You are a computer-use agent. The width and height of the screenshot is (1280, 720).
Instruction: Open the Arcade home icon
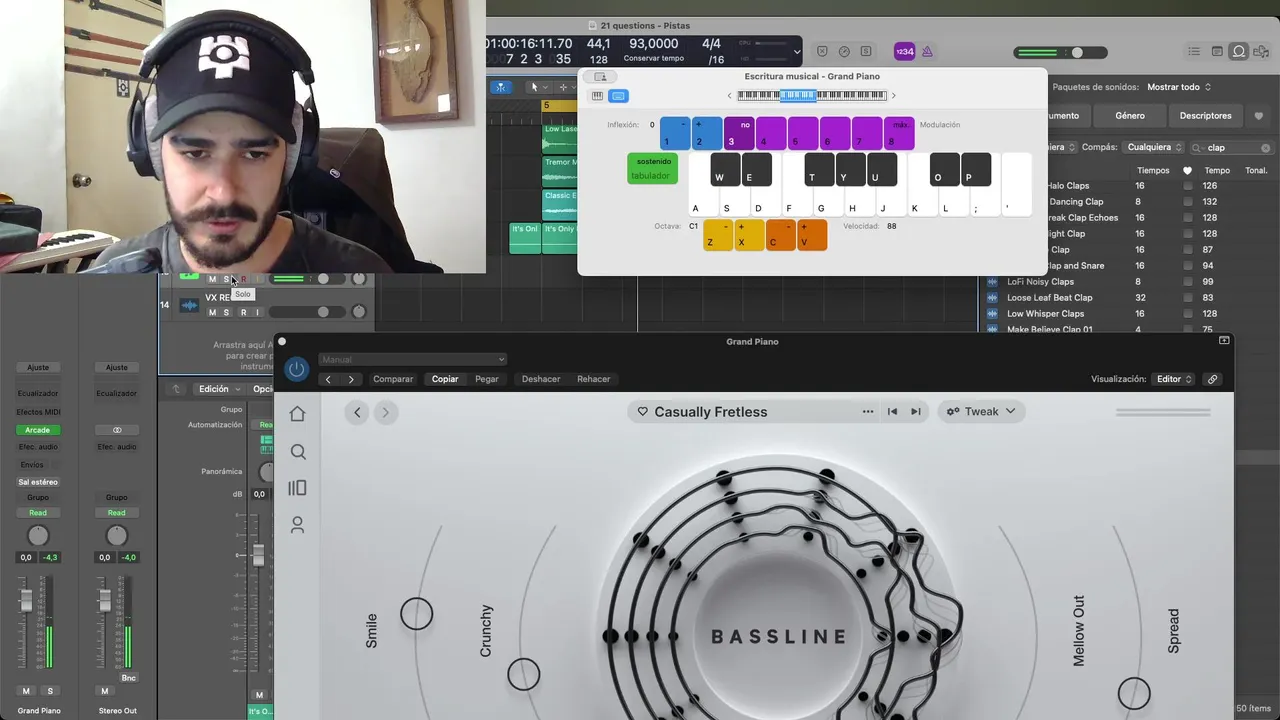[x=297, y=414]
